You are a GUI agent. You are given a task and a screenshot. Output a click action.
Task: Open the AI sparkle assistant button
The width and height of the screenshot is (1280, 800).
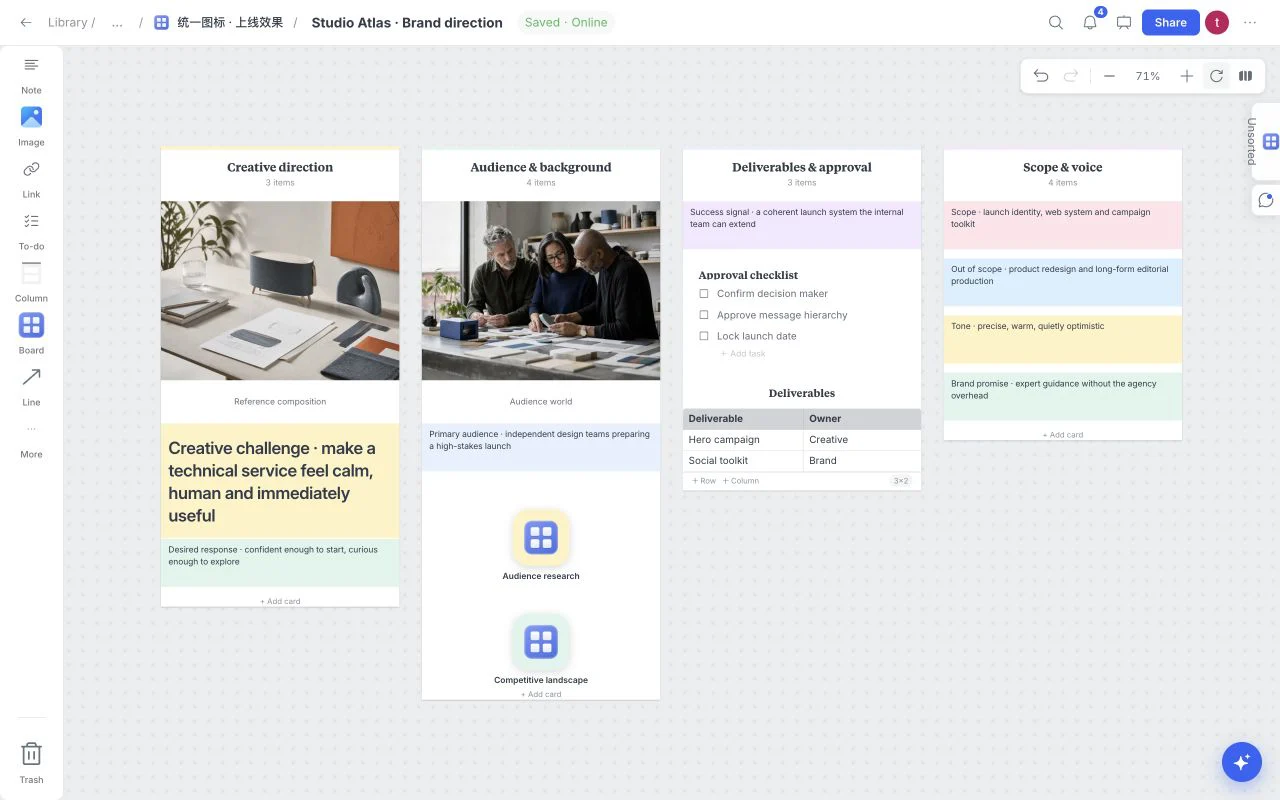[x=1242, y=762]
